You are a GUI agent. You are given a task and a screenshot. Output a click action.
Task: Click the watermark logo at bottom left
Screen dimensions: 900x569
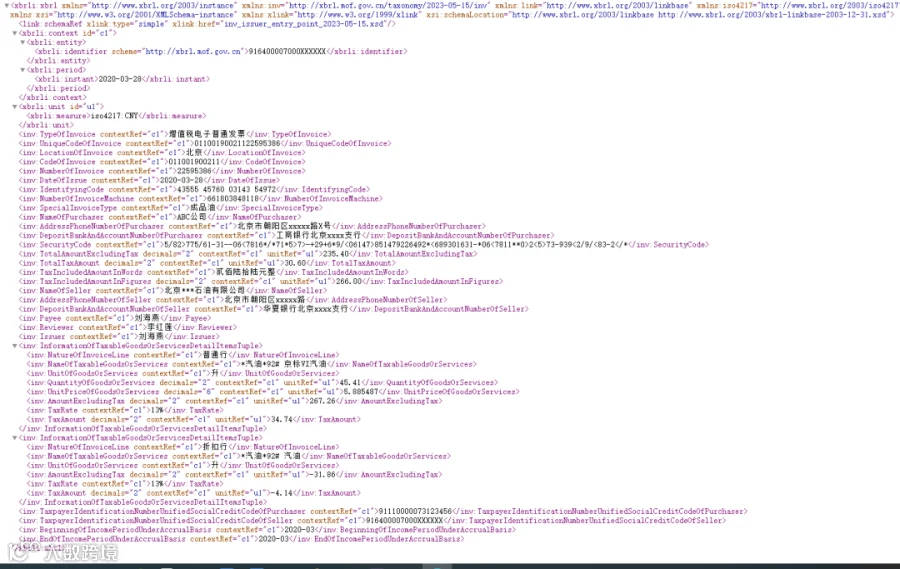63,552
